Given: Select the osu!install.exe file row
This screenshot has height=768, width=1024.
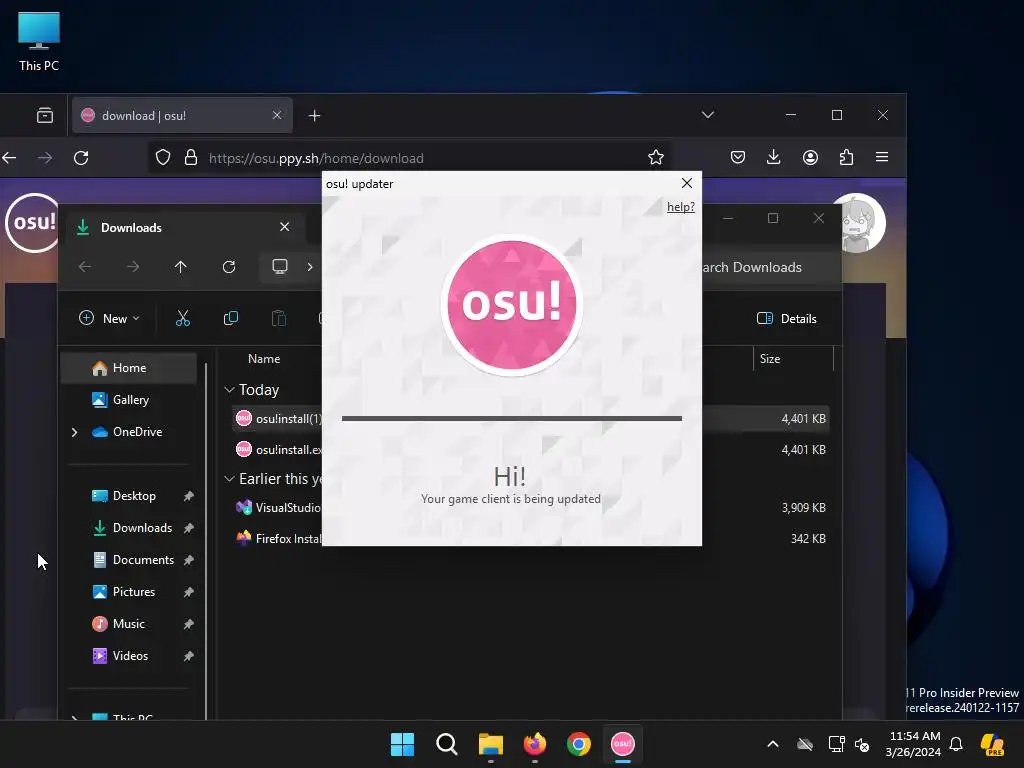Looking at the screenshot, I should pos(531,450).
